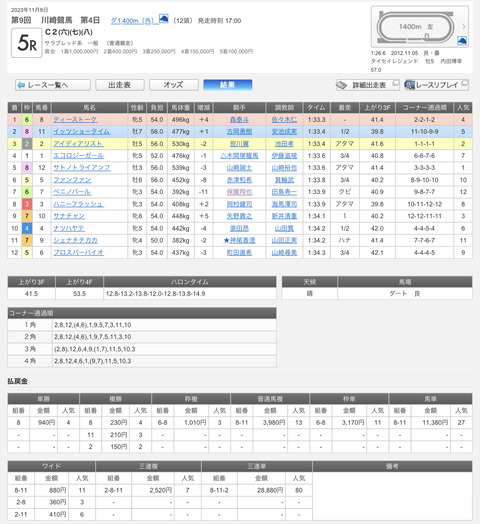Select 3角 passing order row text
The height and width of the screenshot is (524, 480).
pos(95,349)
